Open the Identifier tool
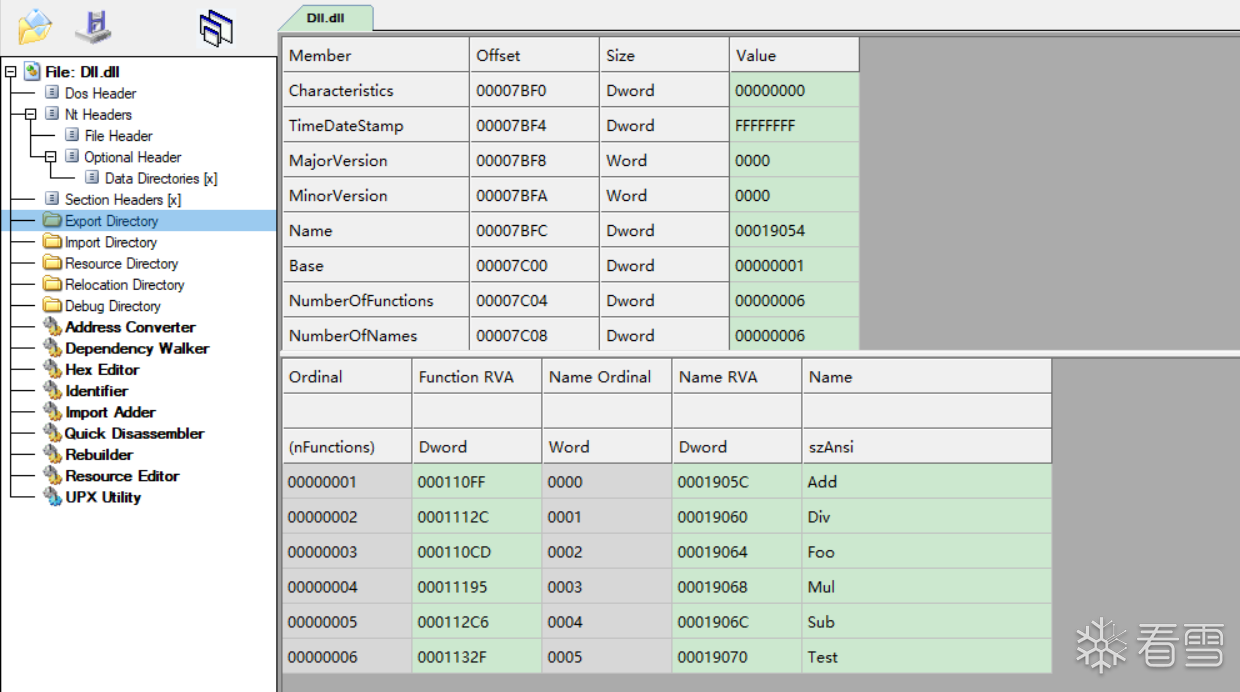Viewport: 1240px width, 692px height. click(96, 391)
